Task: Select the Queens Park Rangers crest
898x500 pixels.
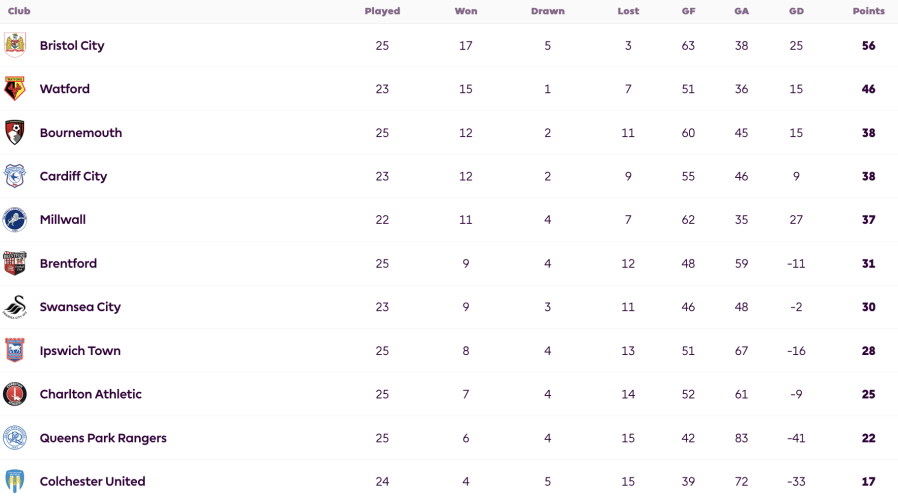Action: [x=15, y=438]
